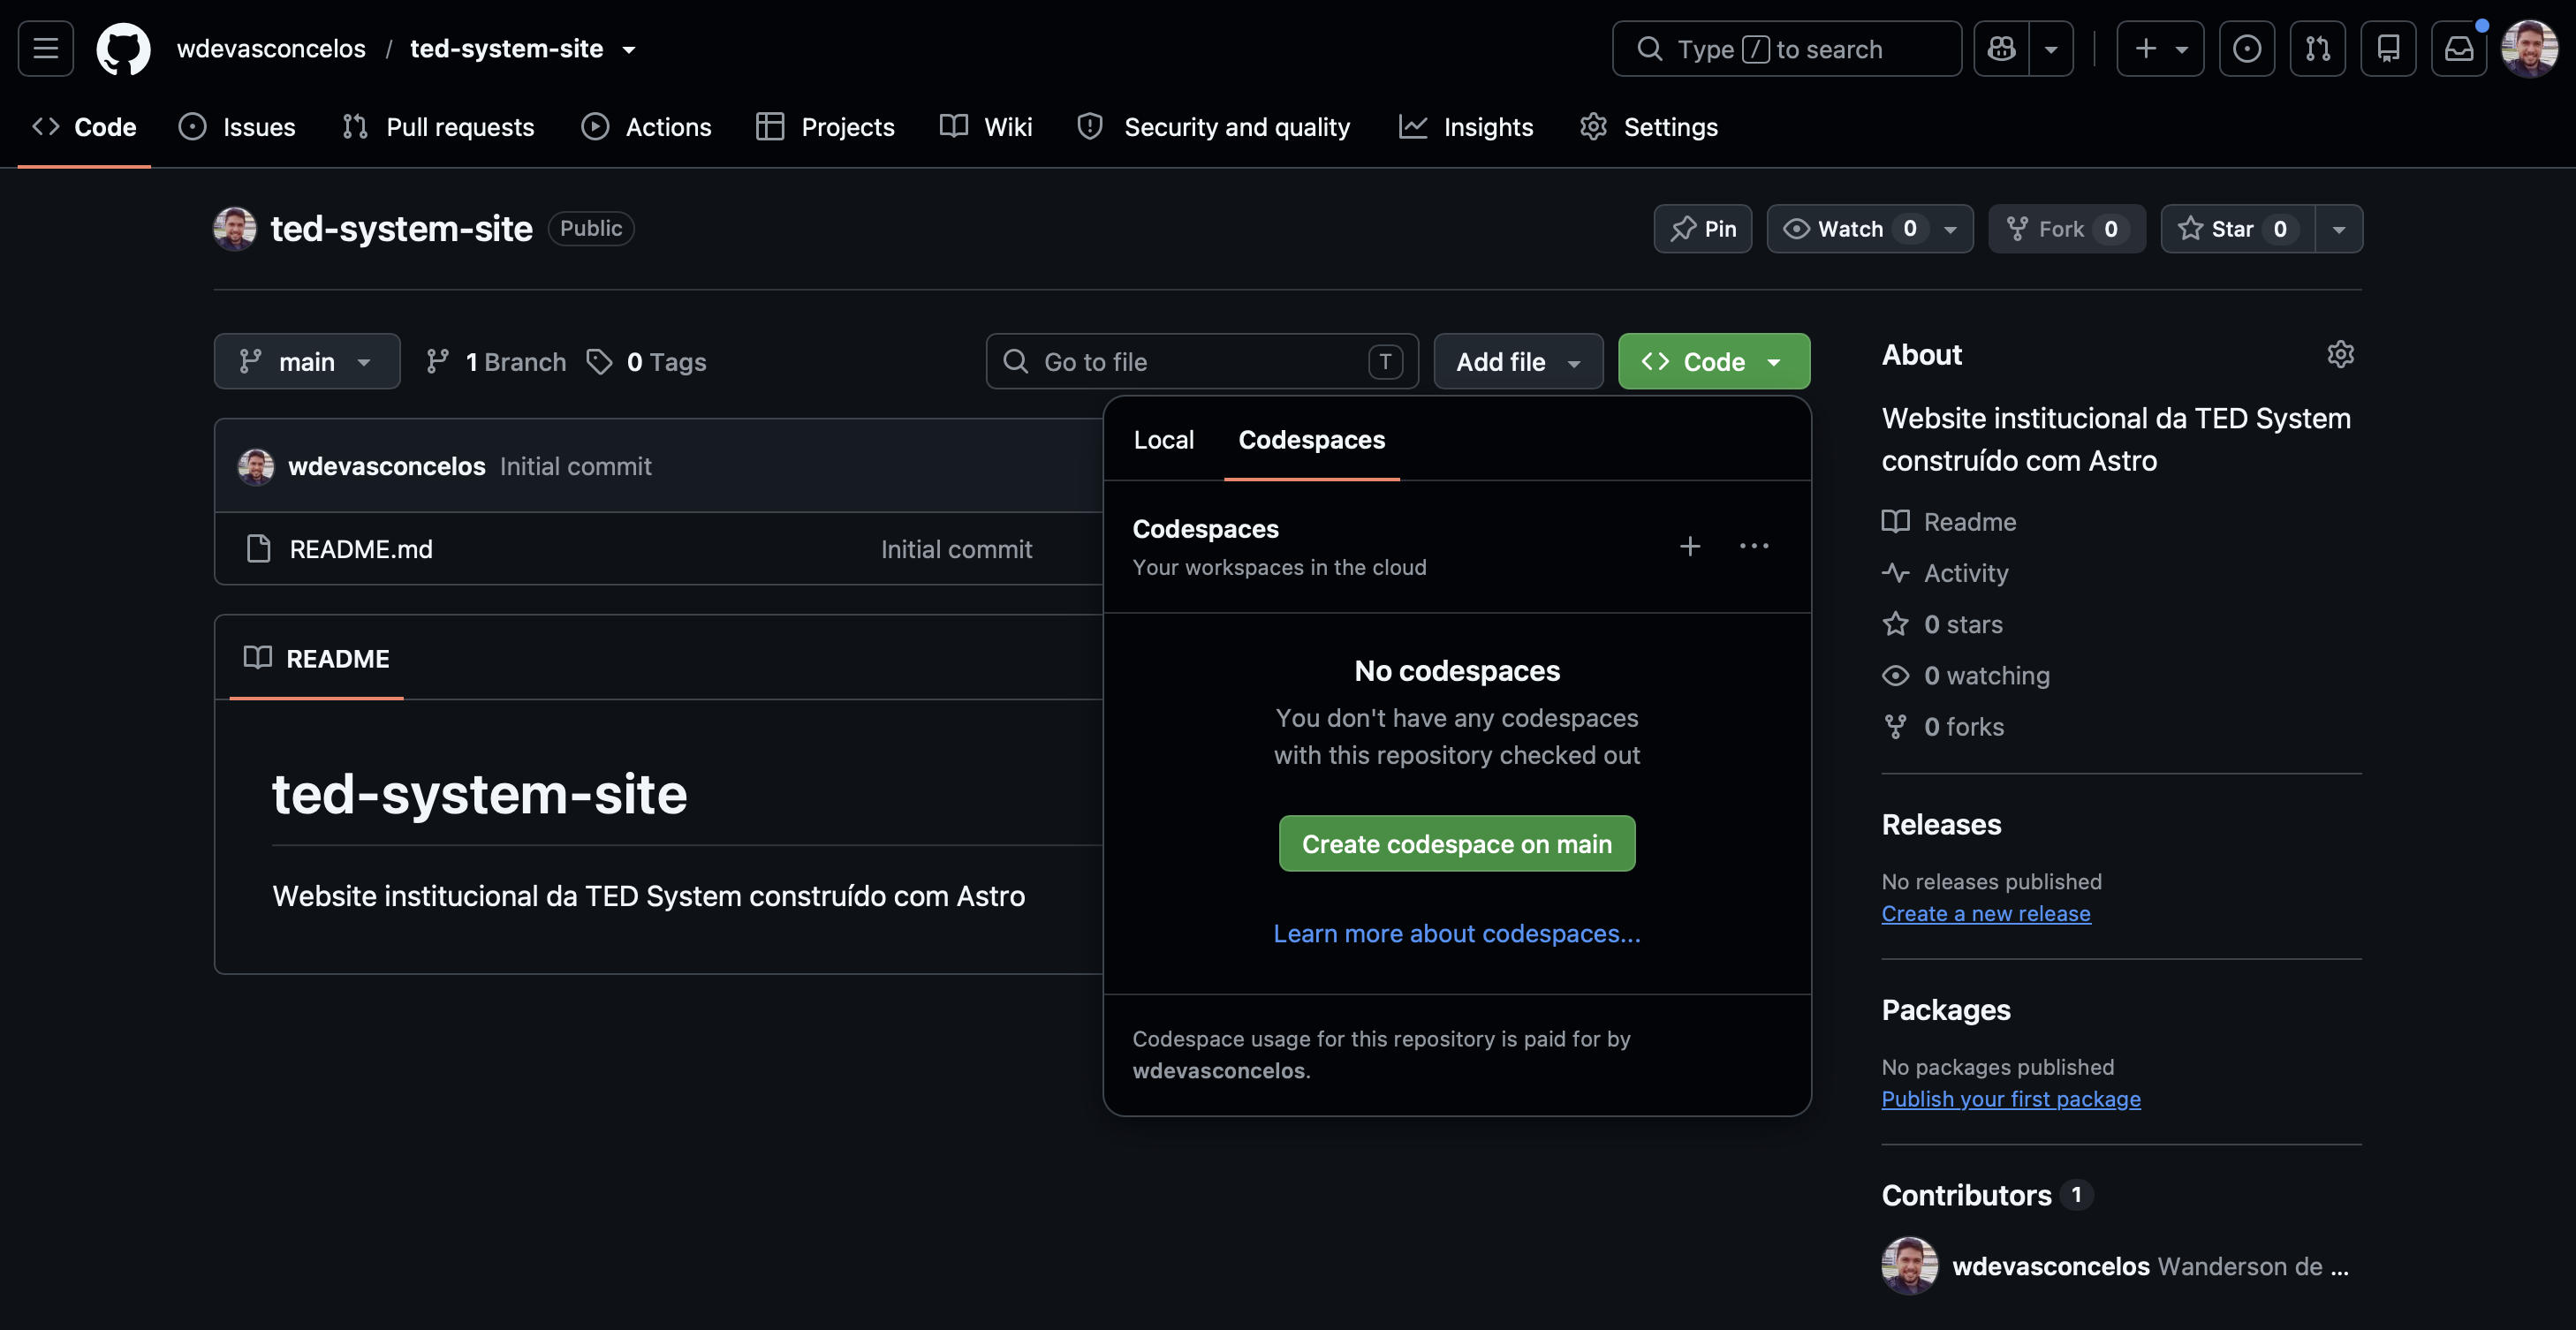Select the Codespaces tab
Screen dimensions: 2576x1330
point(1311,440)
